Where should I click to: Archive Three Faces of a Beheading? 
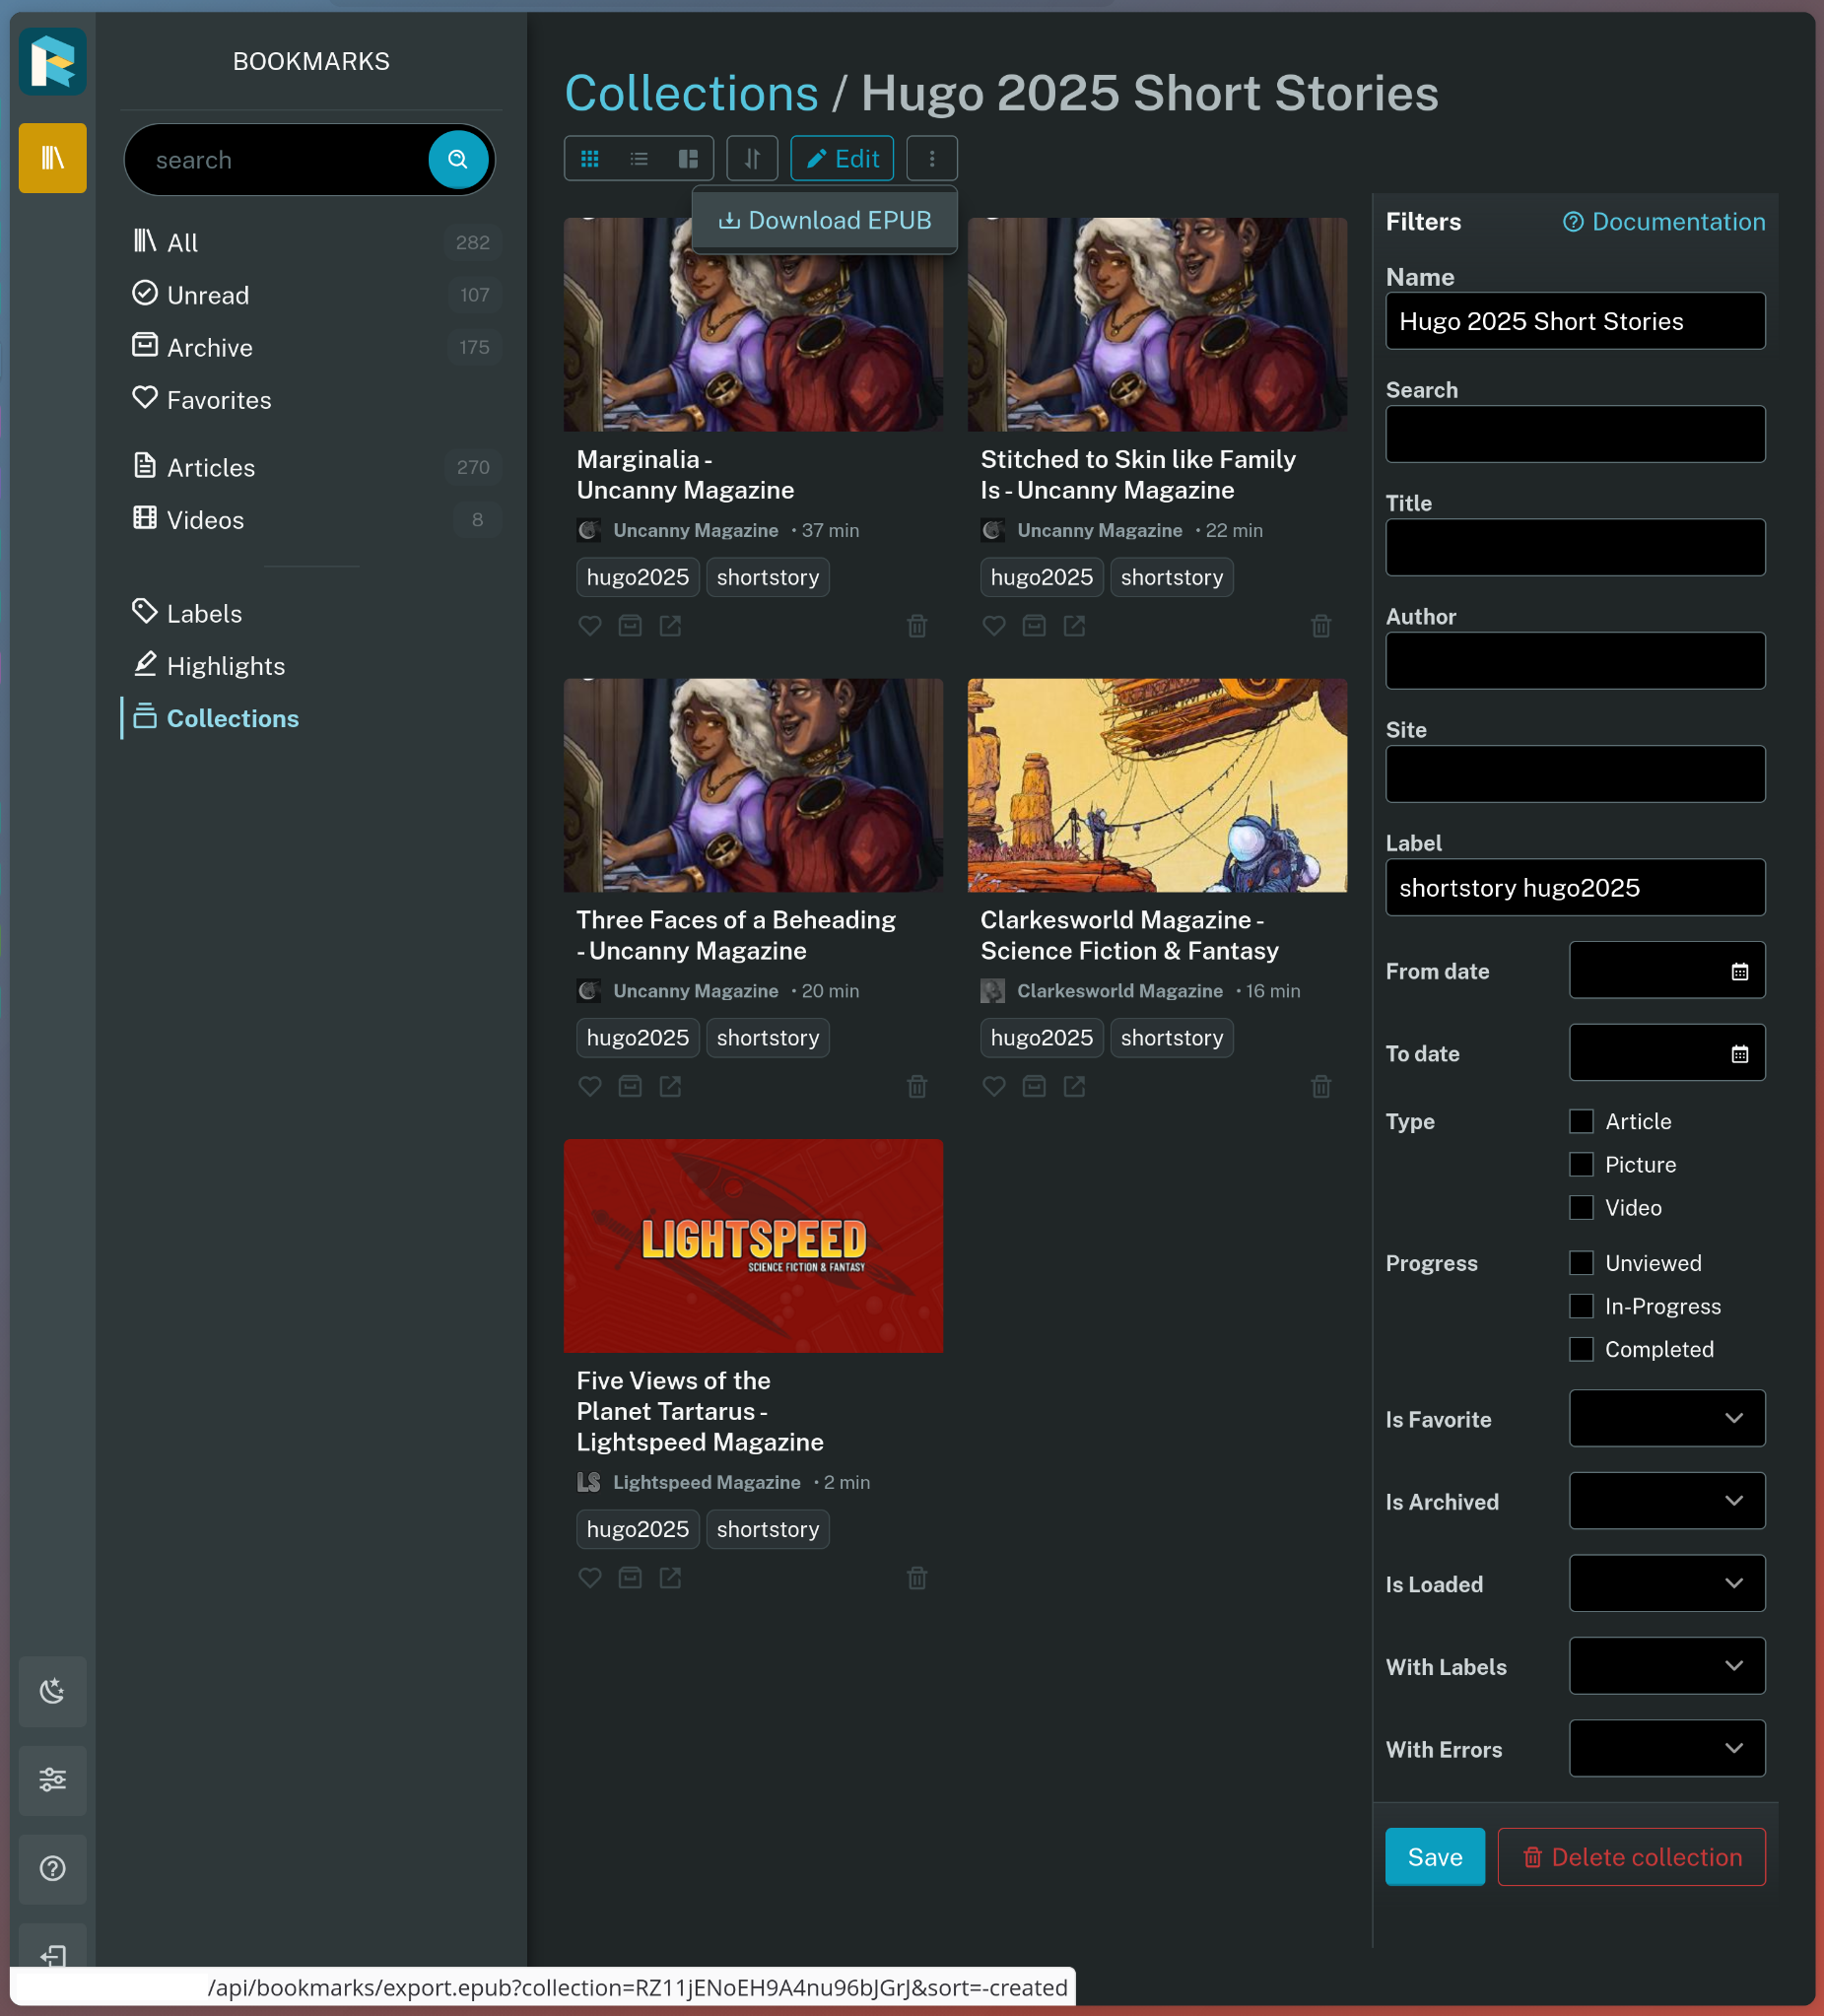click(630, 1086)
